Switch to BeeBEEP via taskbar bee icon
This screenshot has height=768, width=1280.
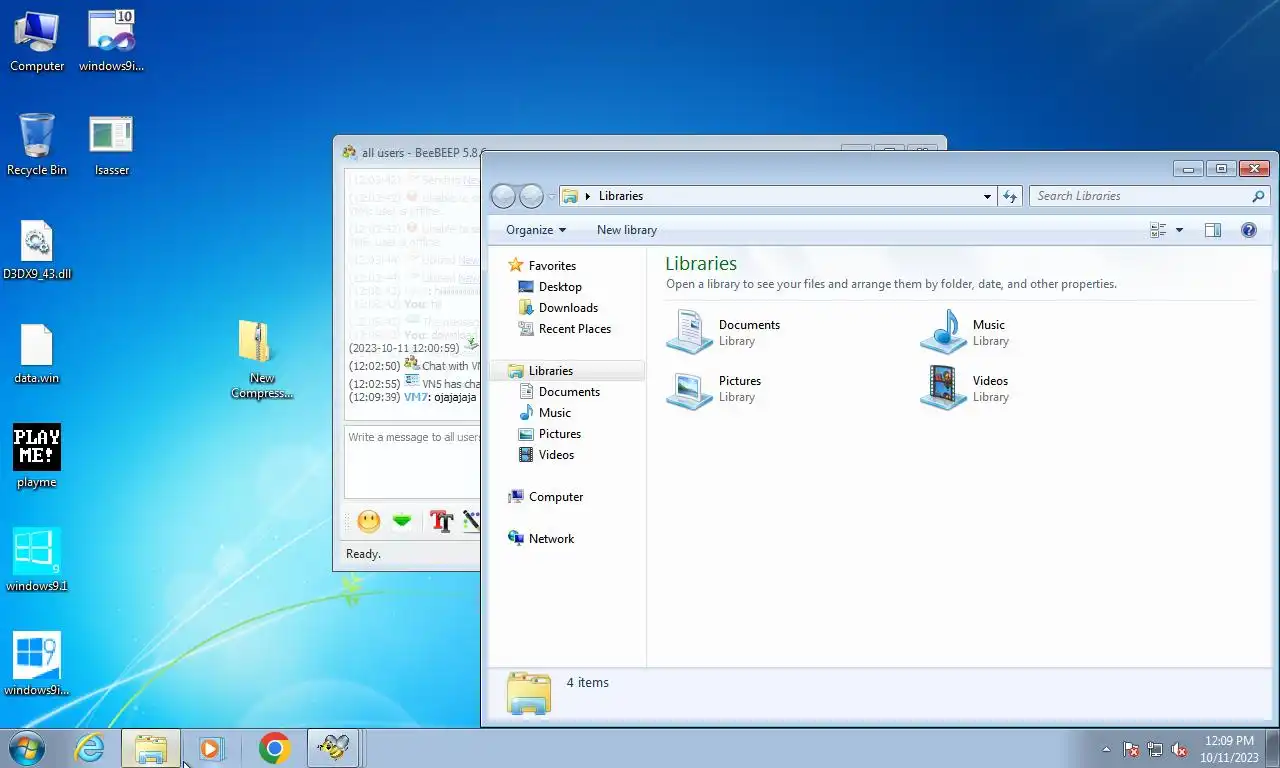[333, 748]
